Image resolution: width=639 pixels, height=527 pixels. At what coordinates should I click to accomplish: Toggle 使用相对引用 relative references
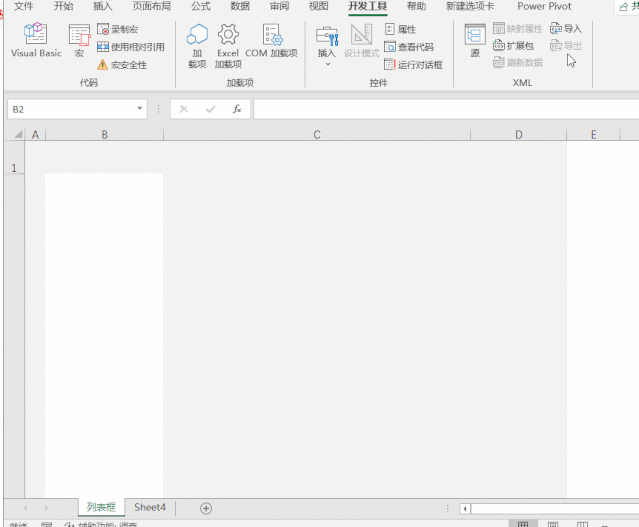131,47
